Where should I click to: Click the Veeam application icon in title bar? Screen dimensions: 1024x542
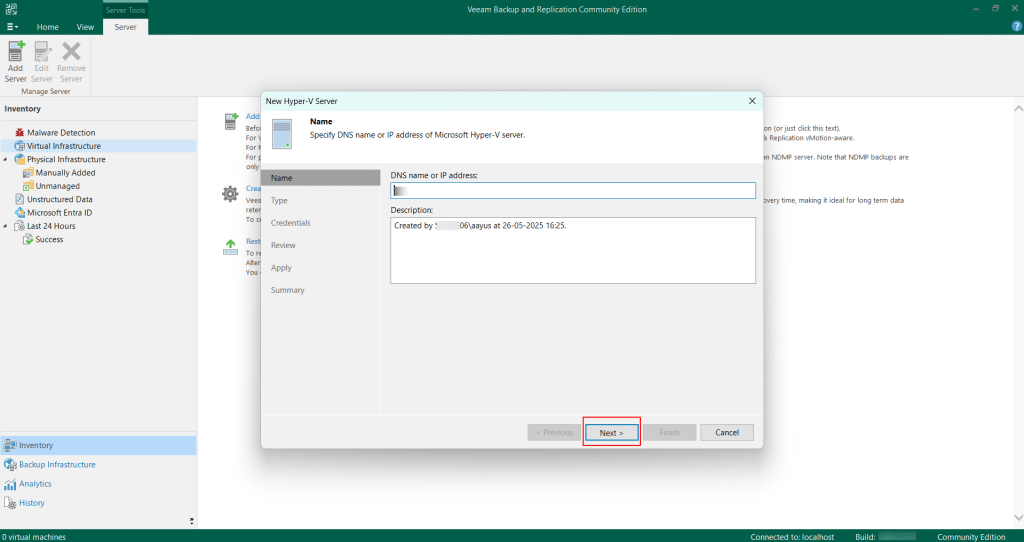point(11,9)
